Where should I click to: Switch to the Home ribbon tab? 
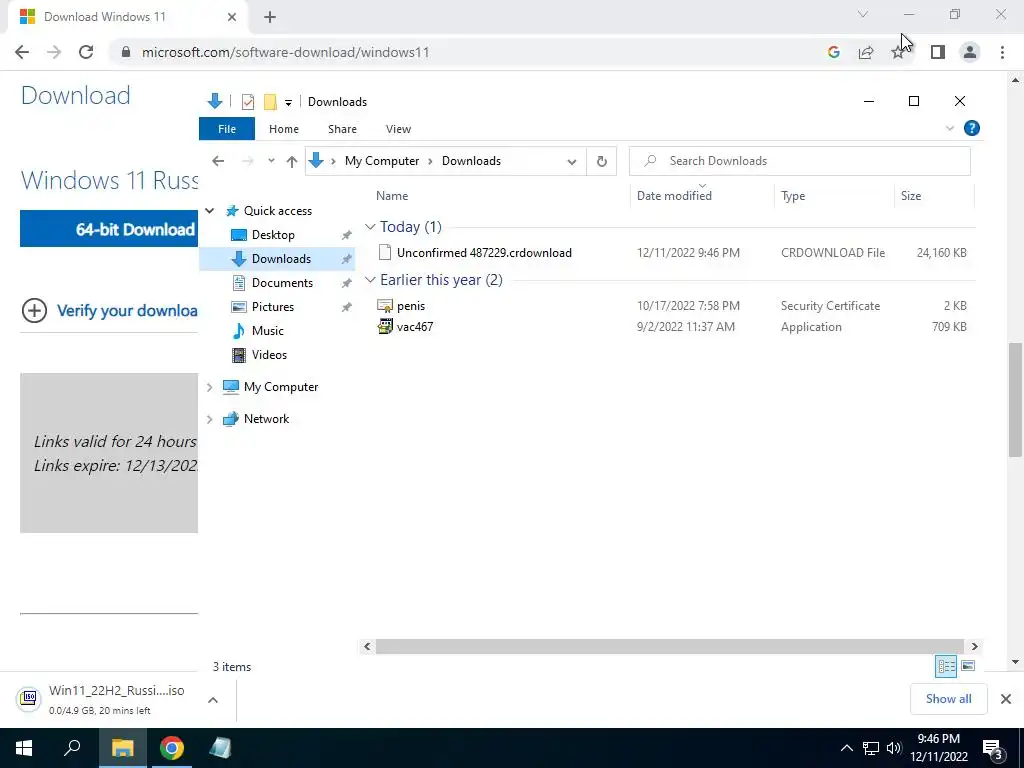(x=283, y=129)
